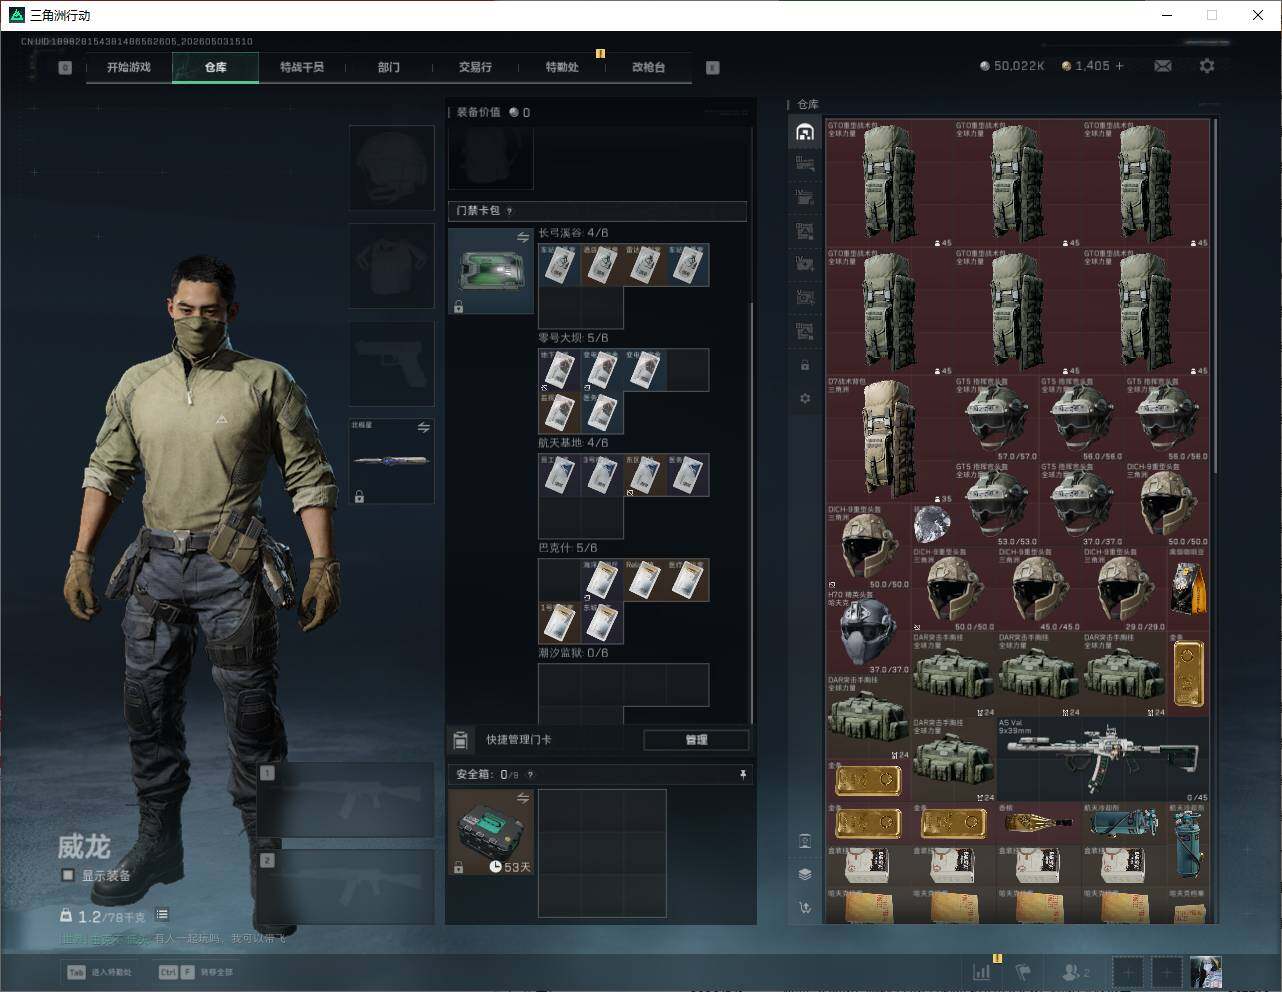This screenshot has width=1282, height=992.
Task: Click the 长弓溪谷: 4/6 keycard section label
Action: (573, 233)
